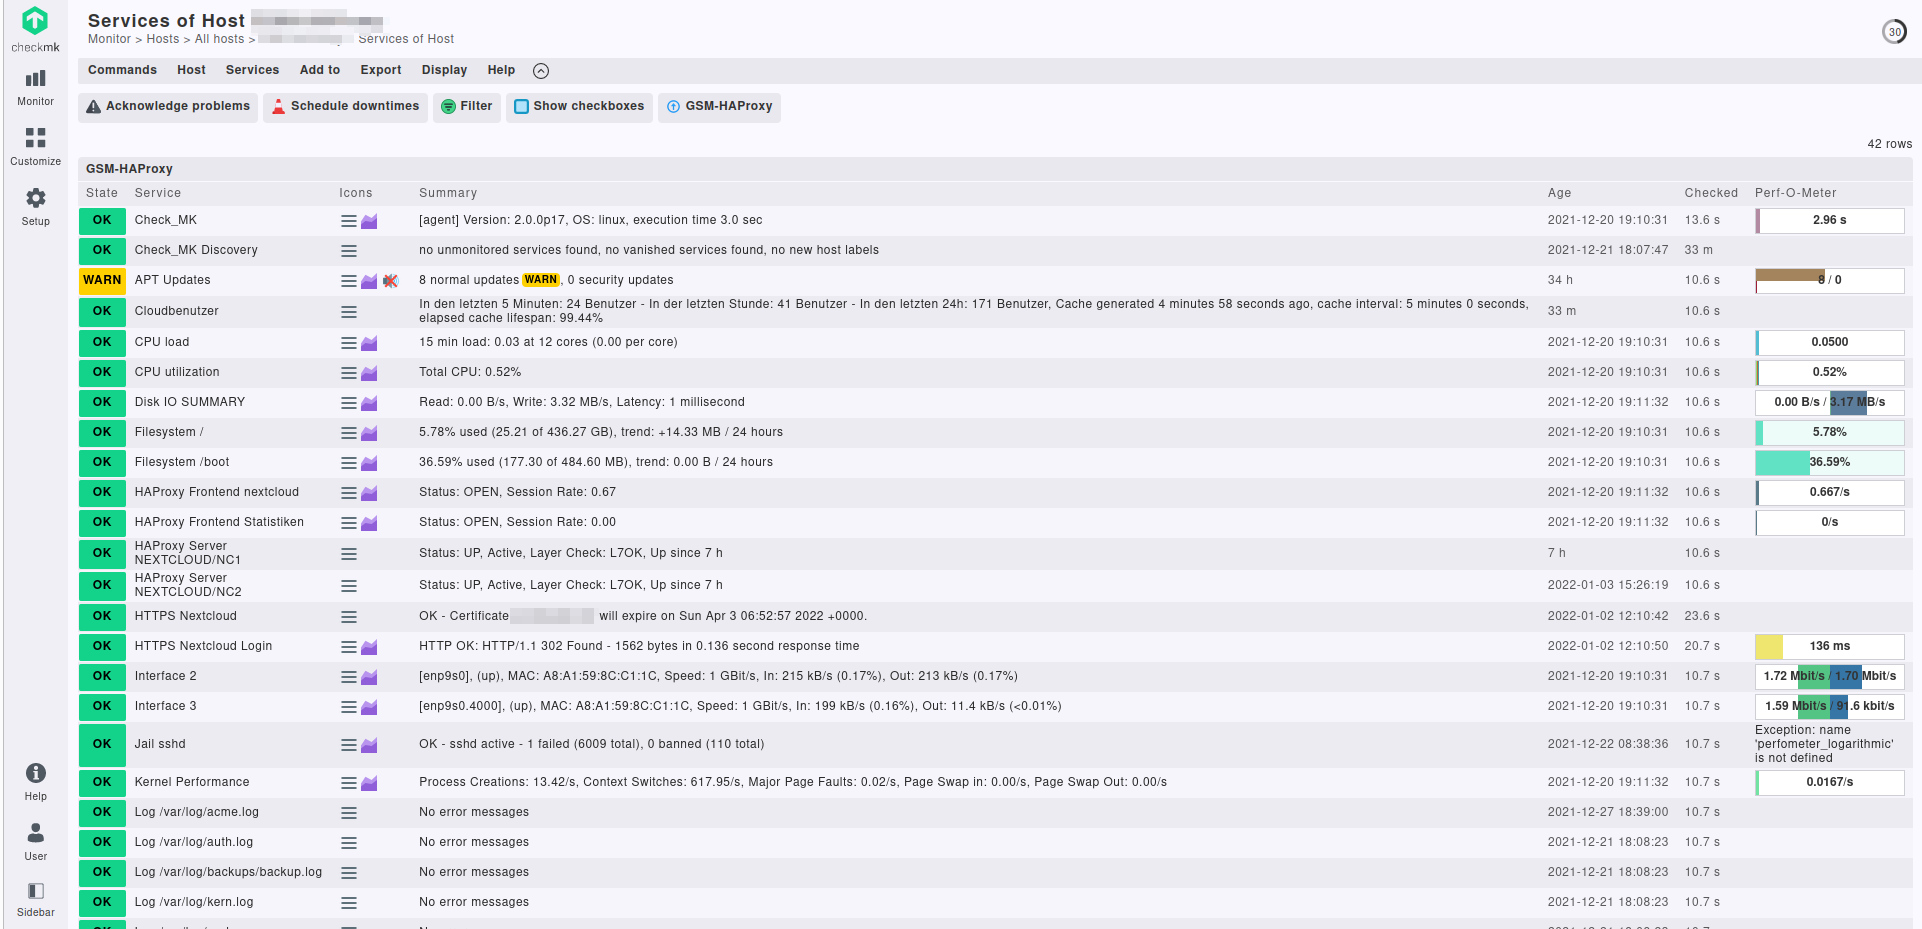Click Acknowledge problems button
Image resolution: width=1922 pixels, height=929 pixels.
pyautogui.click(x=168, y=106)
